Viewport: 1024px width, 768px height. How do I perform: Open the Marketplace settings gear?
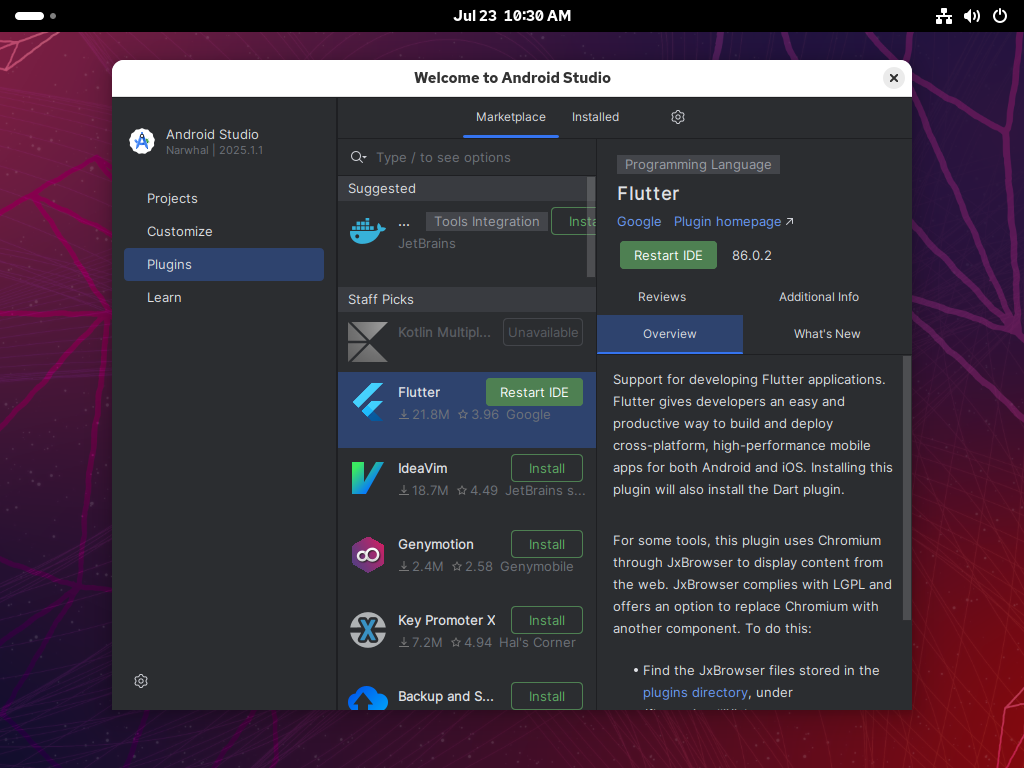click(678, 117)
